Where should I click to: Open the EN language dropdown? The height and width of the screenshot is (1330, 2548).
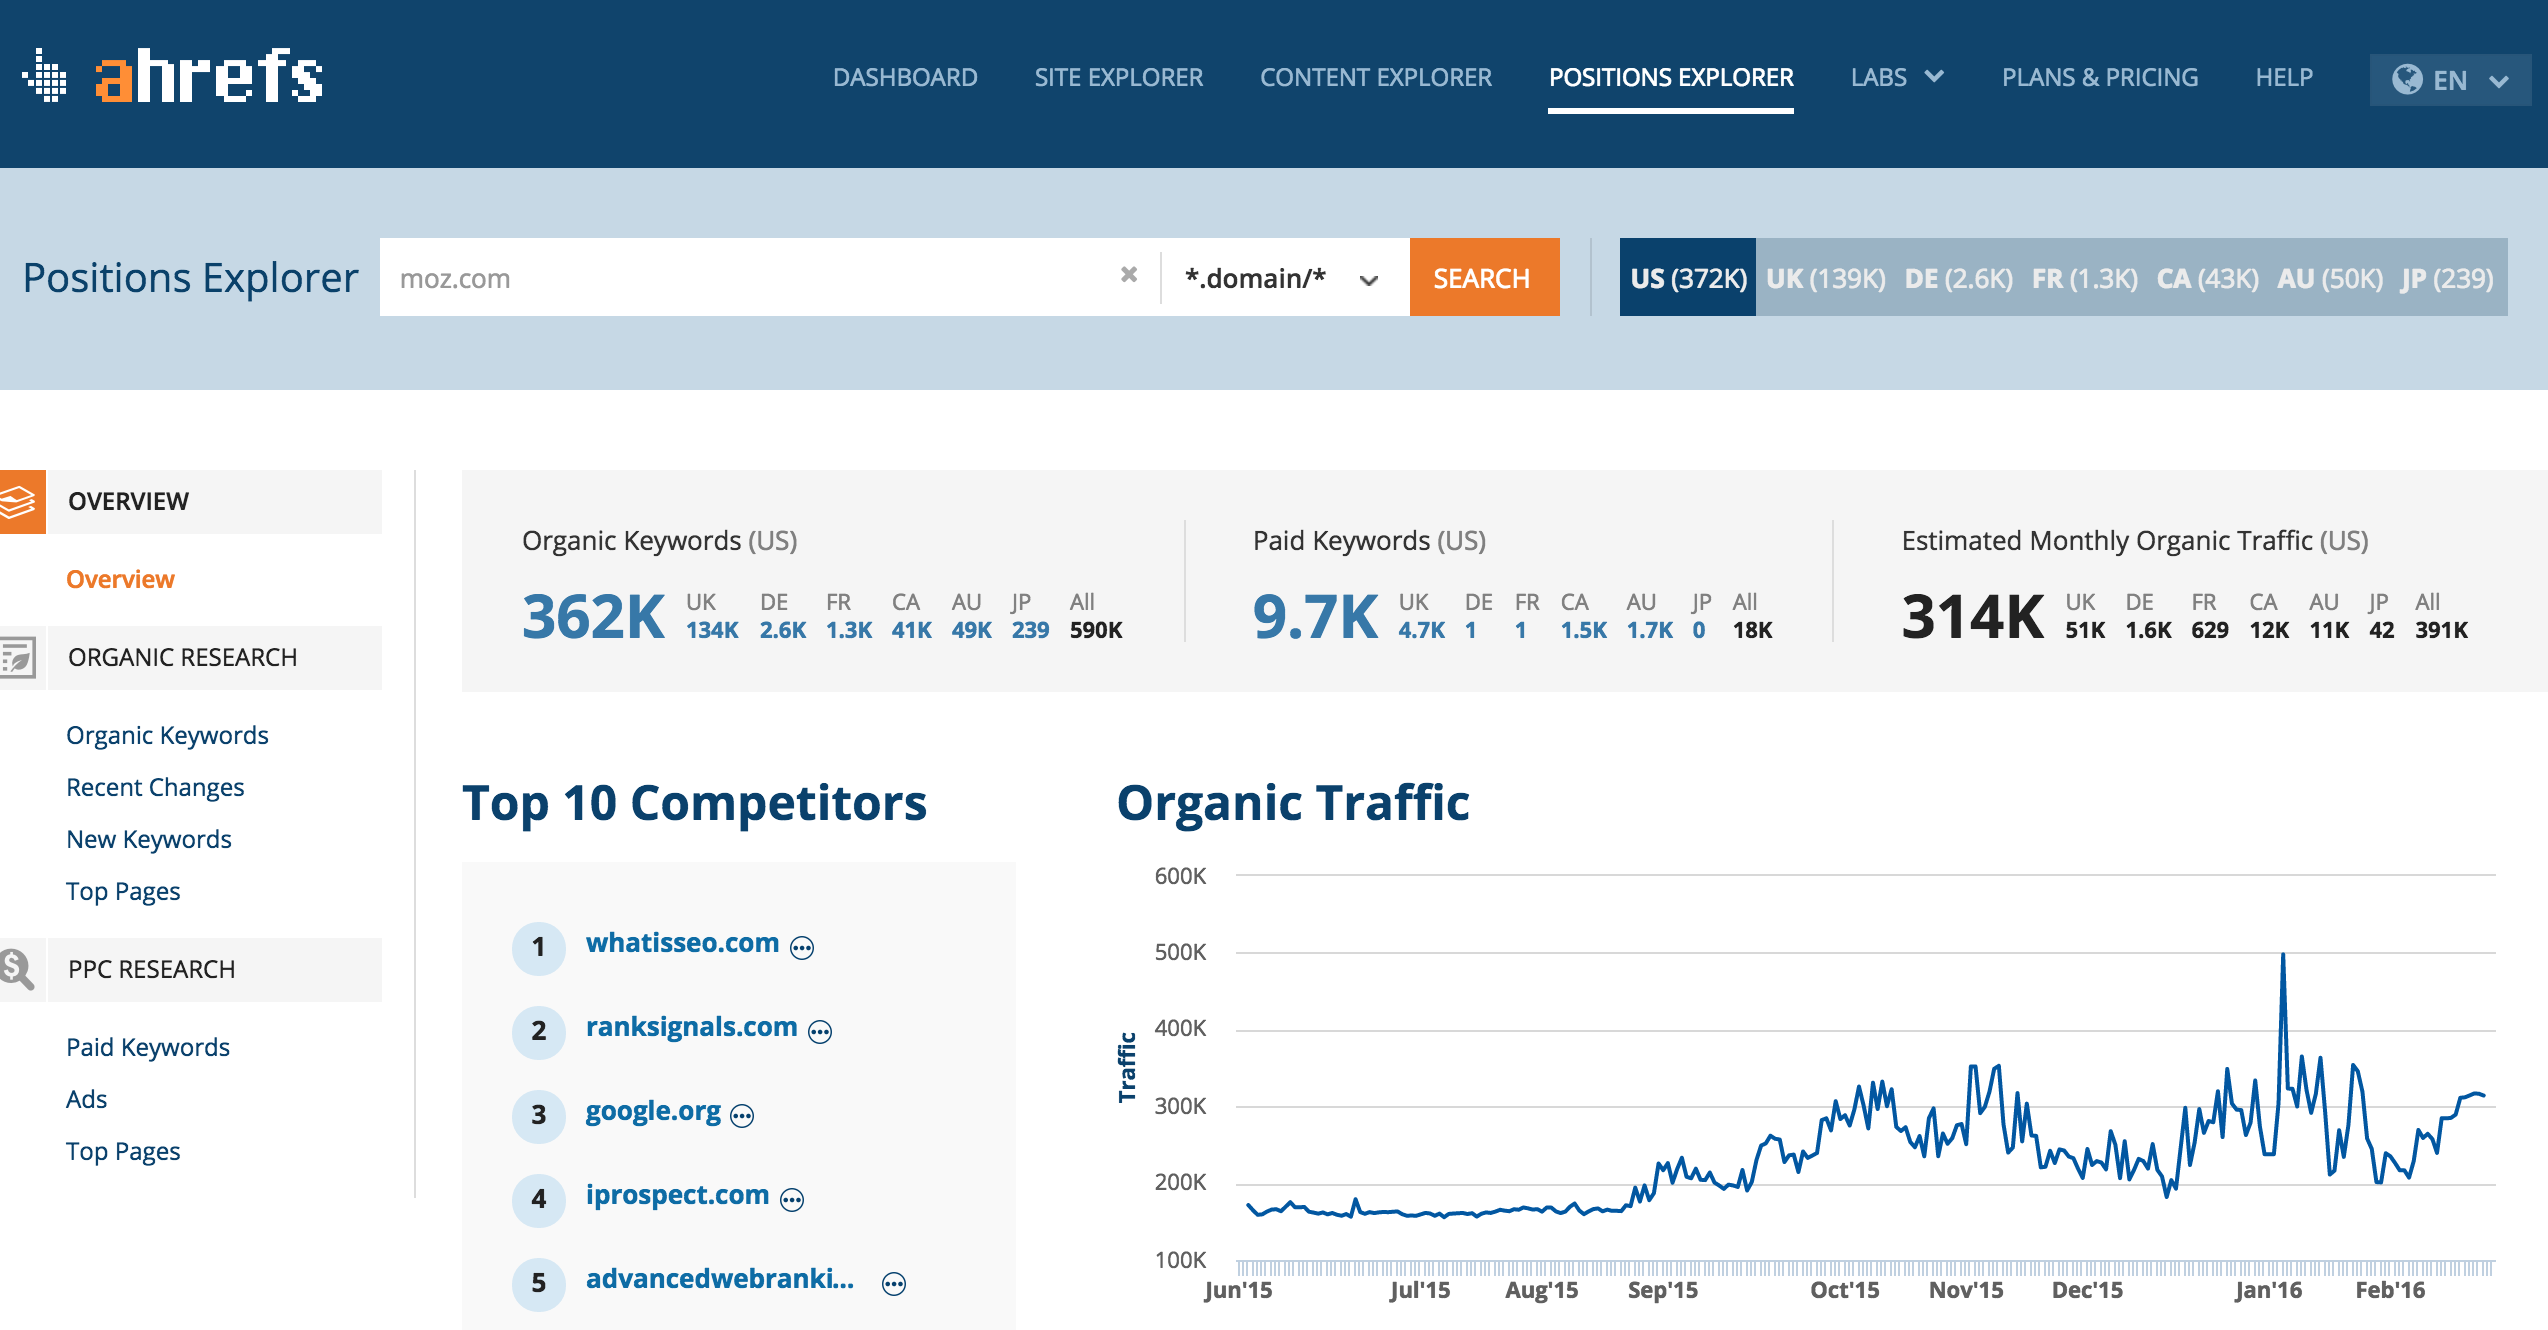2450,79
